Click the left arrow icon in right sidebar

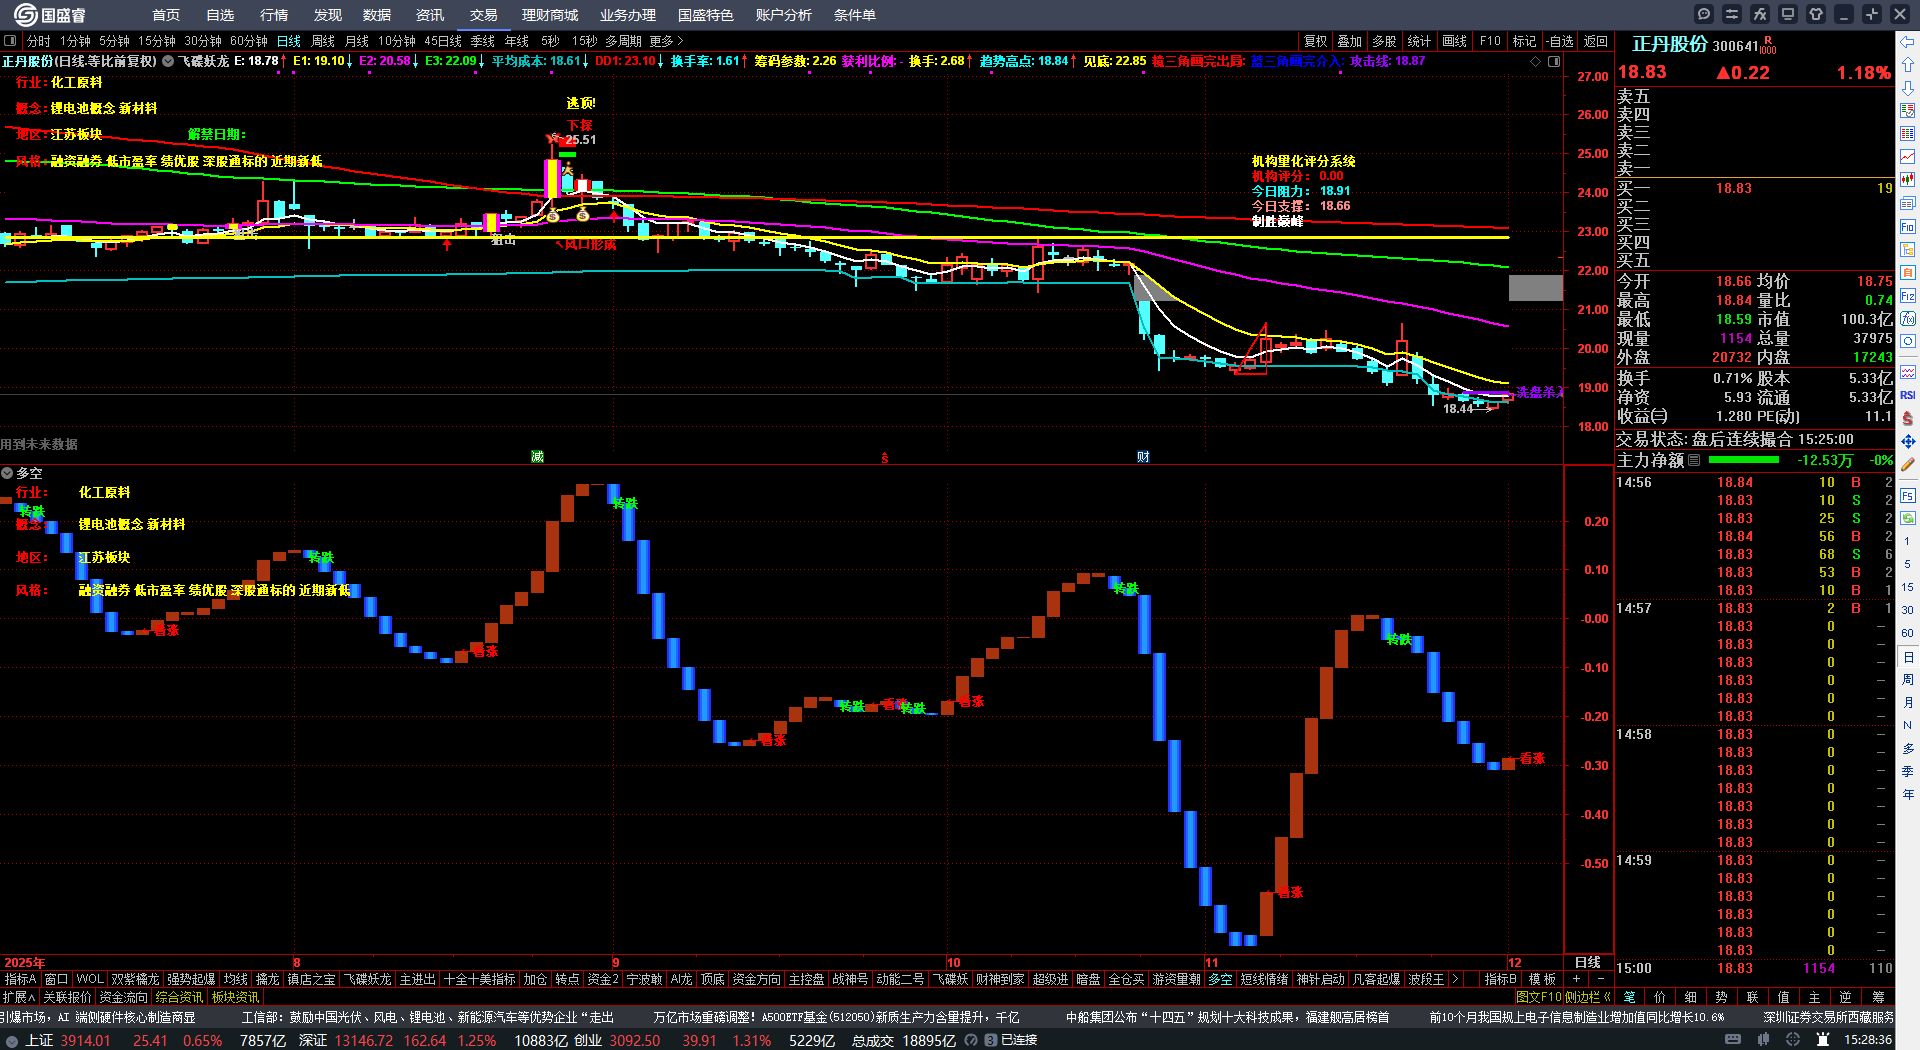click(1908, 42)
